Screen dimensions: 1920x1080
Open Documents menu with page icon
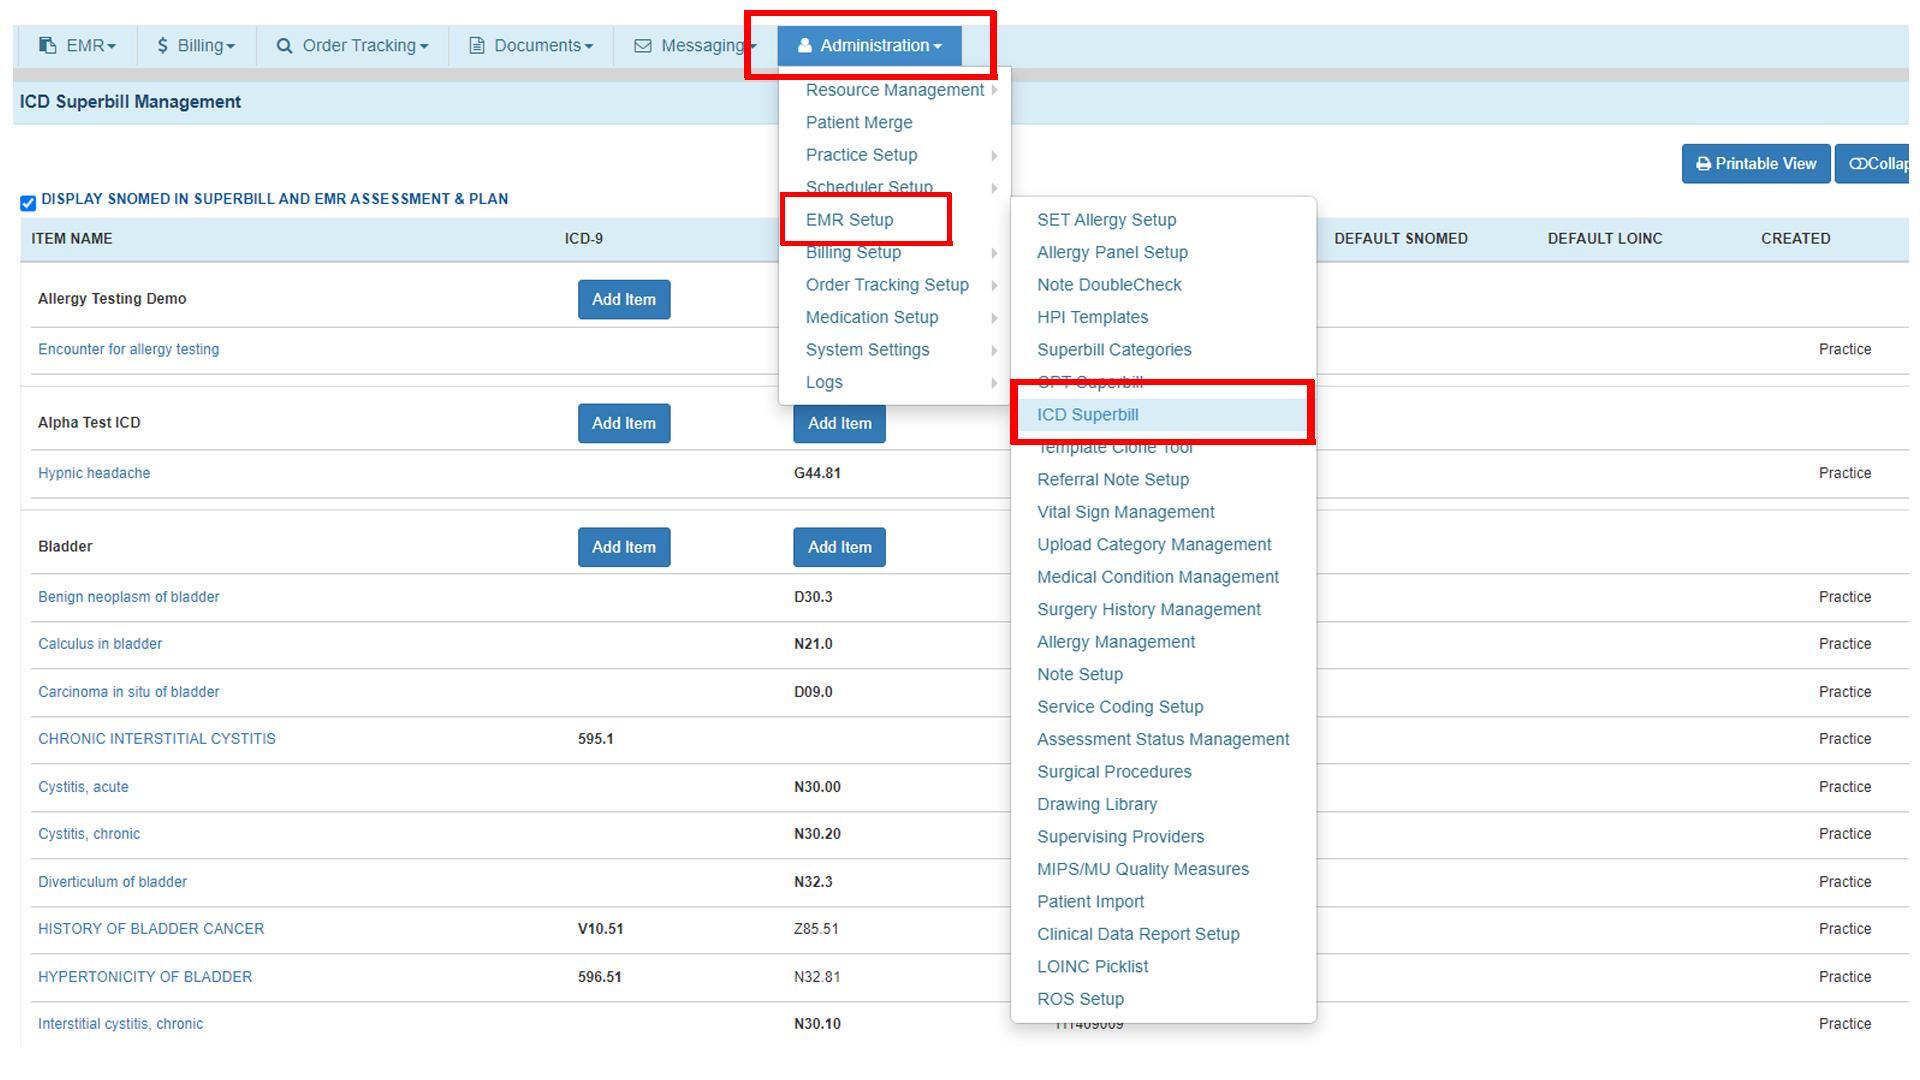(531, 46)
